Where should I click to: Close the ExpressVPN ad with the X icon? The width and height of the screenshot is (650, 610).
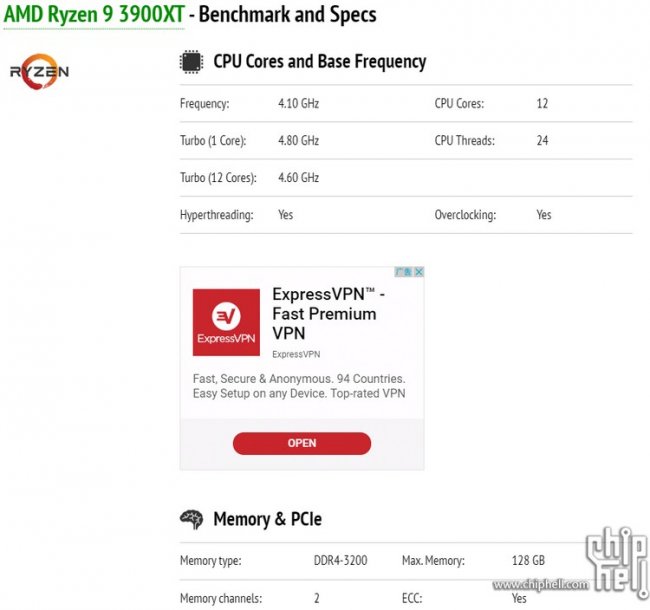point(419,272)
